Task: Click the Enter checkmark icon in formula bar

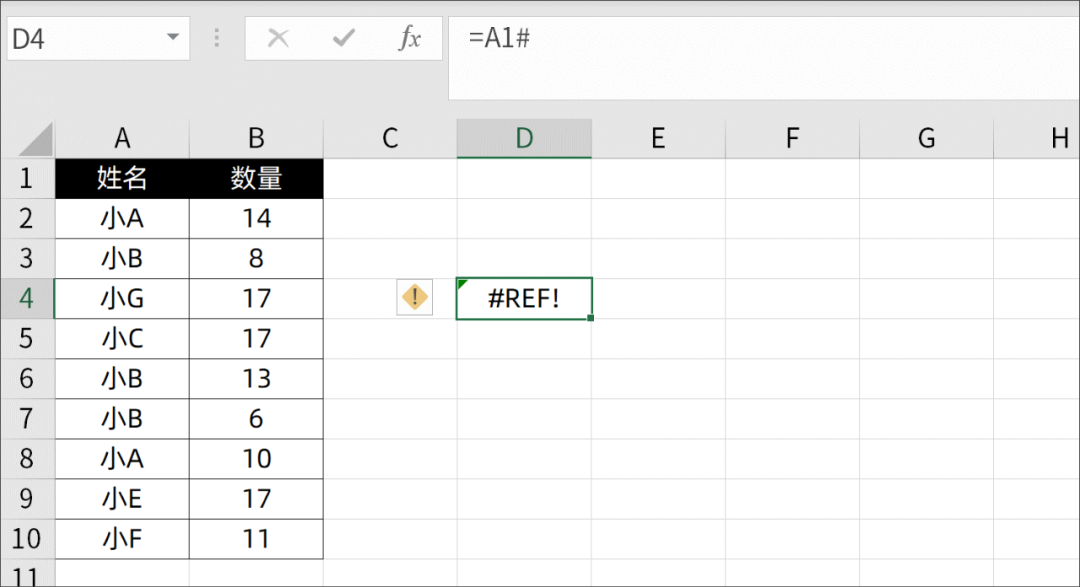Action: coord(345,39)
